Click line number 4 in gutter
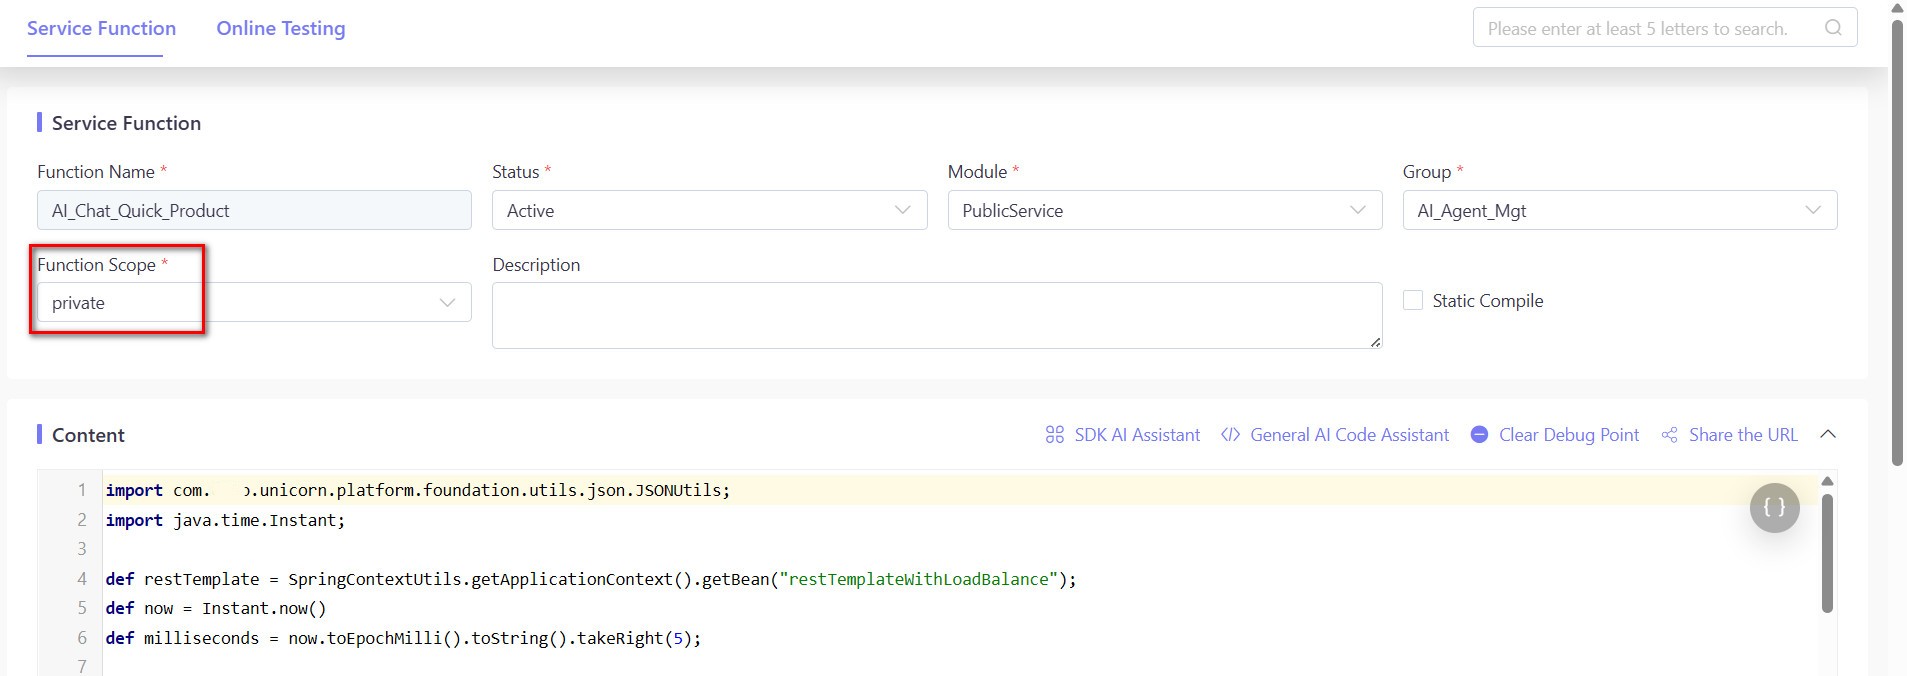 click(82, 578)
